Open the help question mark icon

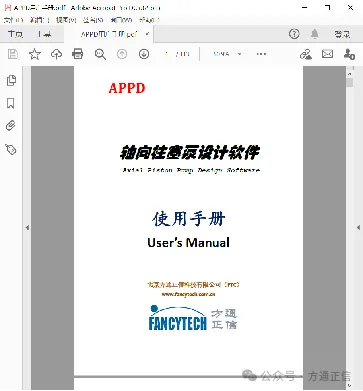click(294, 34)
